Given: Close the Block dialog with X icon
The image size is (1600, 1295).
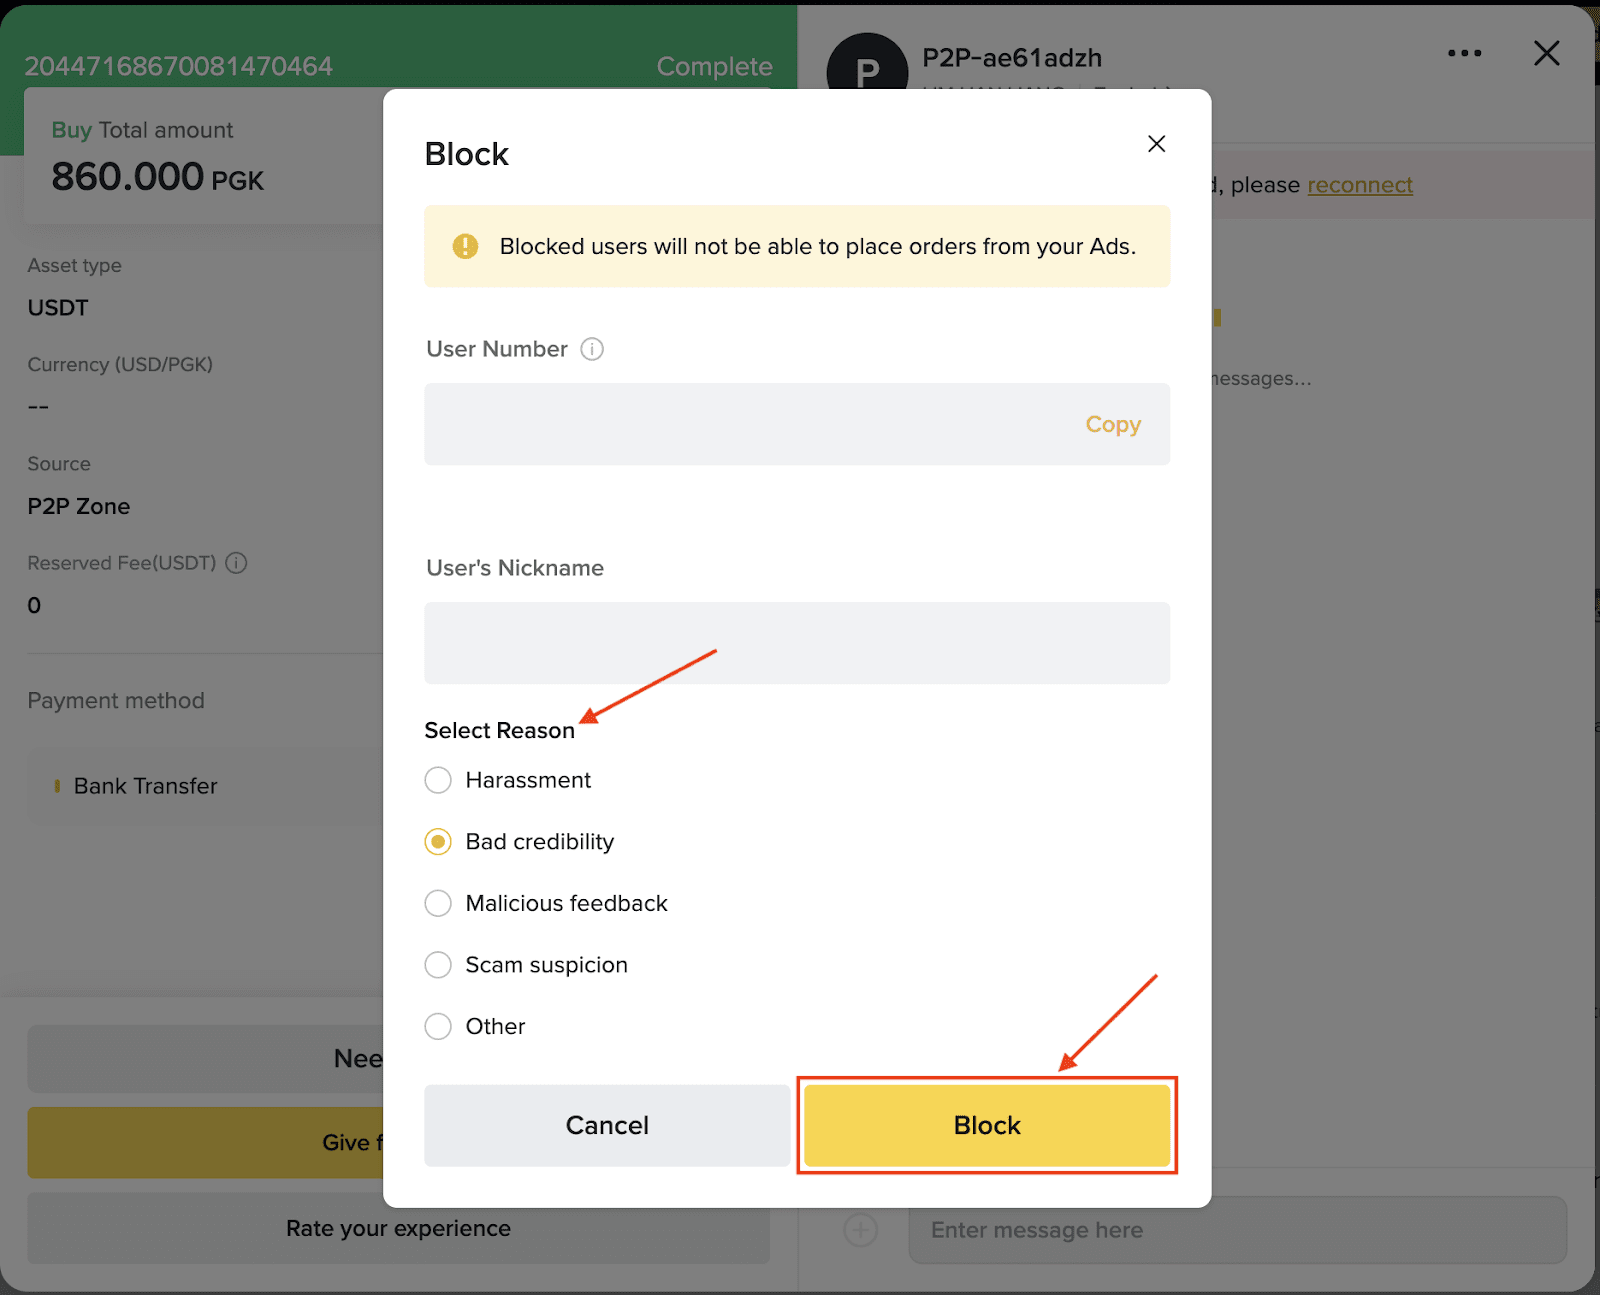Looking at the screenshot, I should (1156, 144).
